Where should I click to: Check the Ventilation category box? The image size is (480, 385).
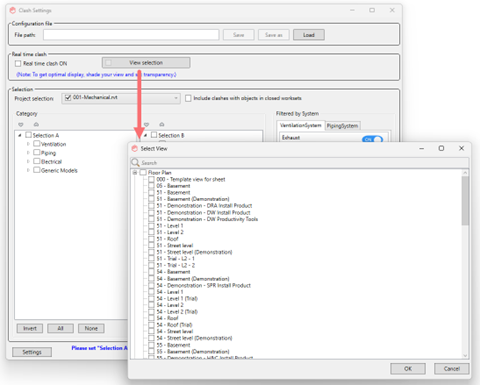coord(37,144)
